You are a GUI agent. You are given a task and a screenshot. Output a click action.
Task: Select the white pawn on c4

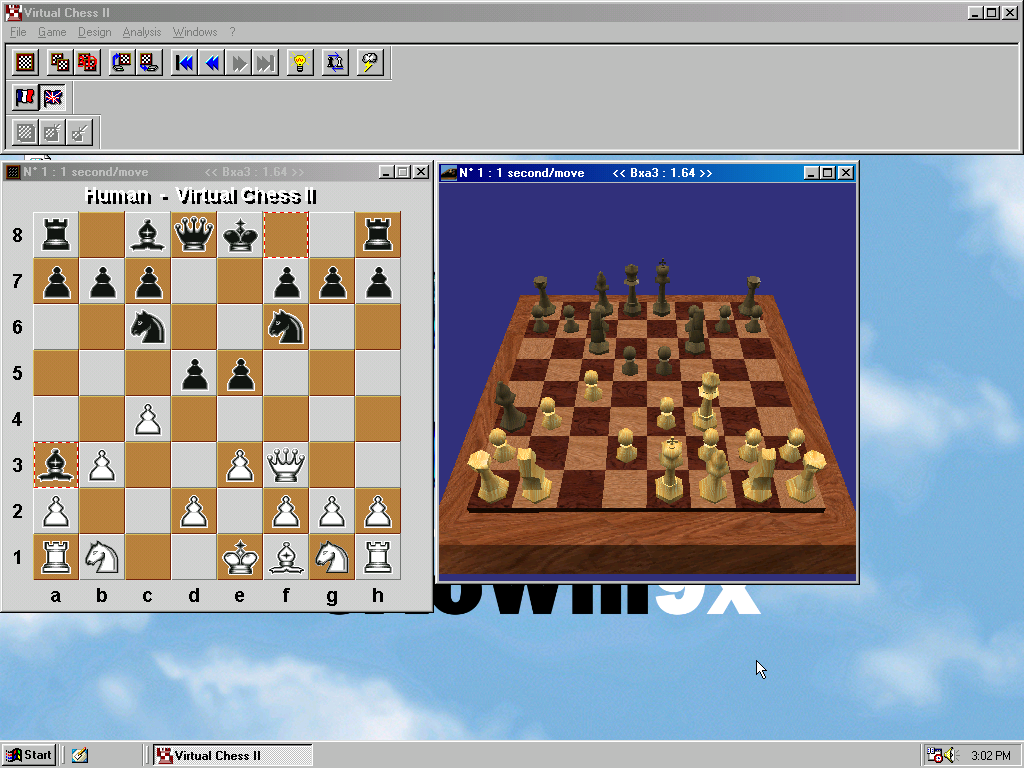pos(148,419)
